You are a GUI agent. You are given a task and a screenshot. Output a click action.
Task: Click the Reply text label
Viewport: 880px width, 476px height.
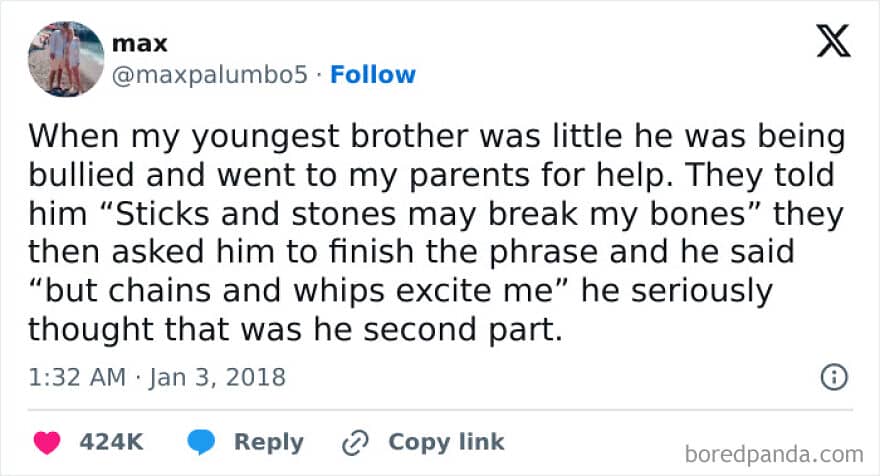point(268,443)
